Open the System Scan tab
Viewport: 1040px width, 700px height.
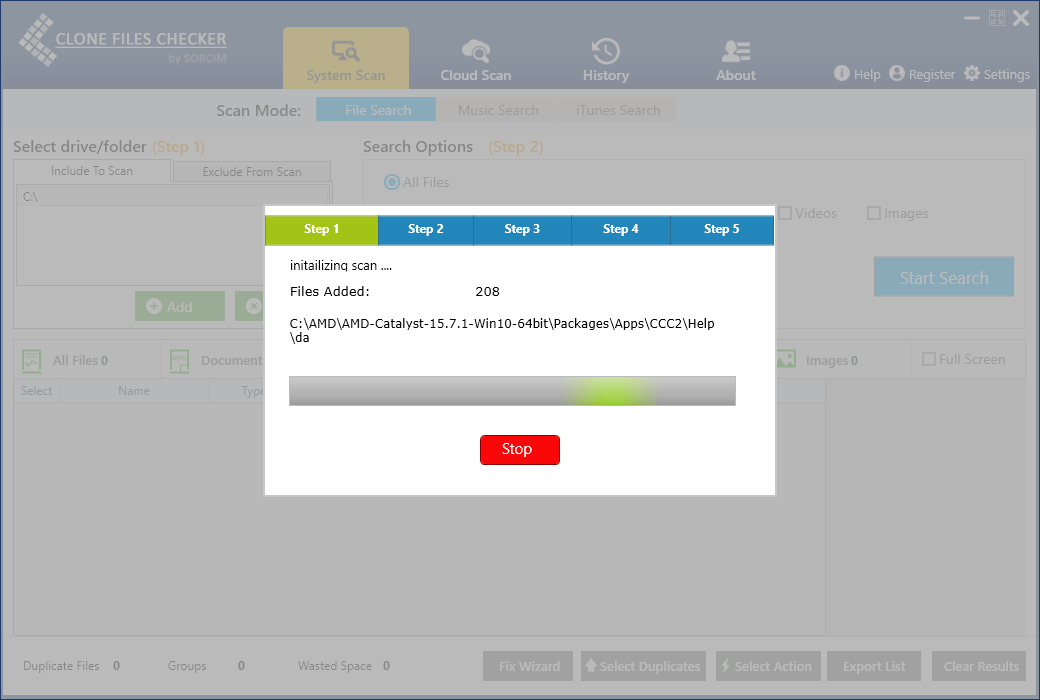tap(346, 58)
